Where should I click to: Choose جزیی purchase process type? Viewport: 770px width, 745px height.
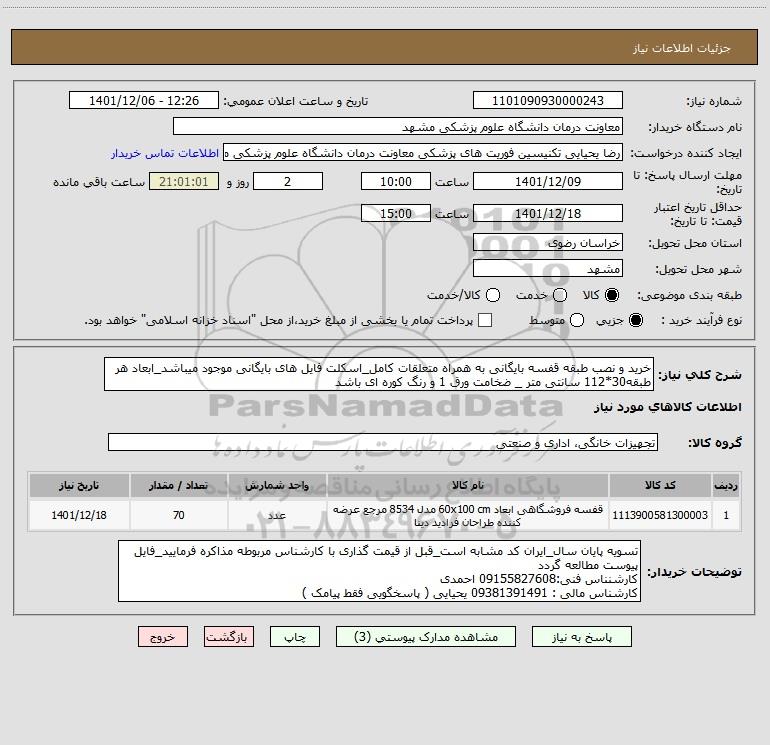pyautogui.click(x=635, y=320)
